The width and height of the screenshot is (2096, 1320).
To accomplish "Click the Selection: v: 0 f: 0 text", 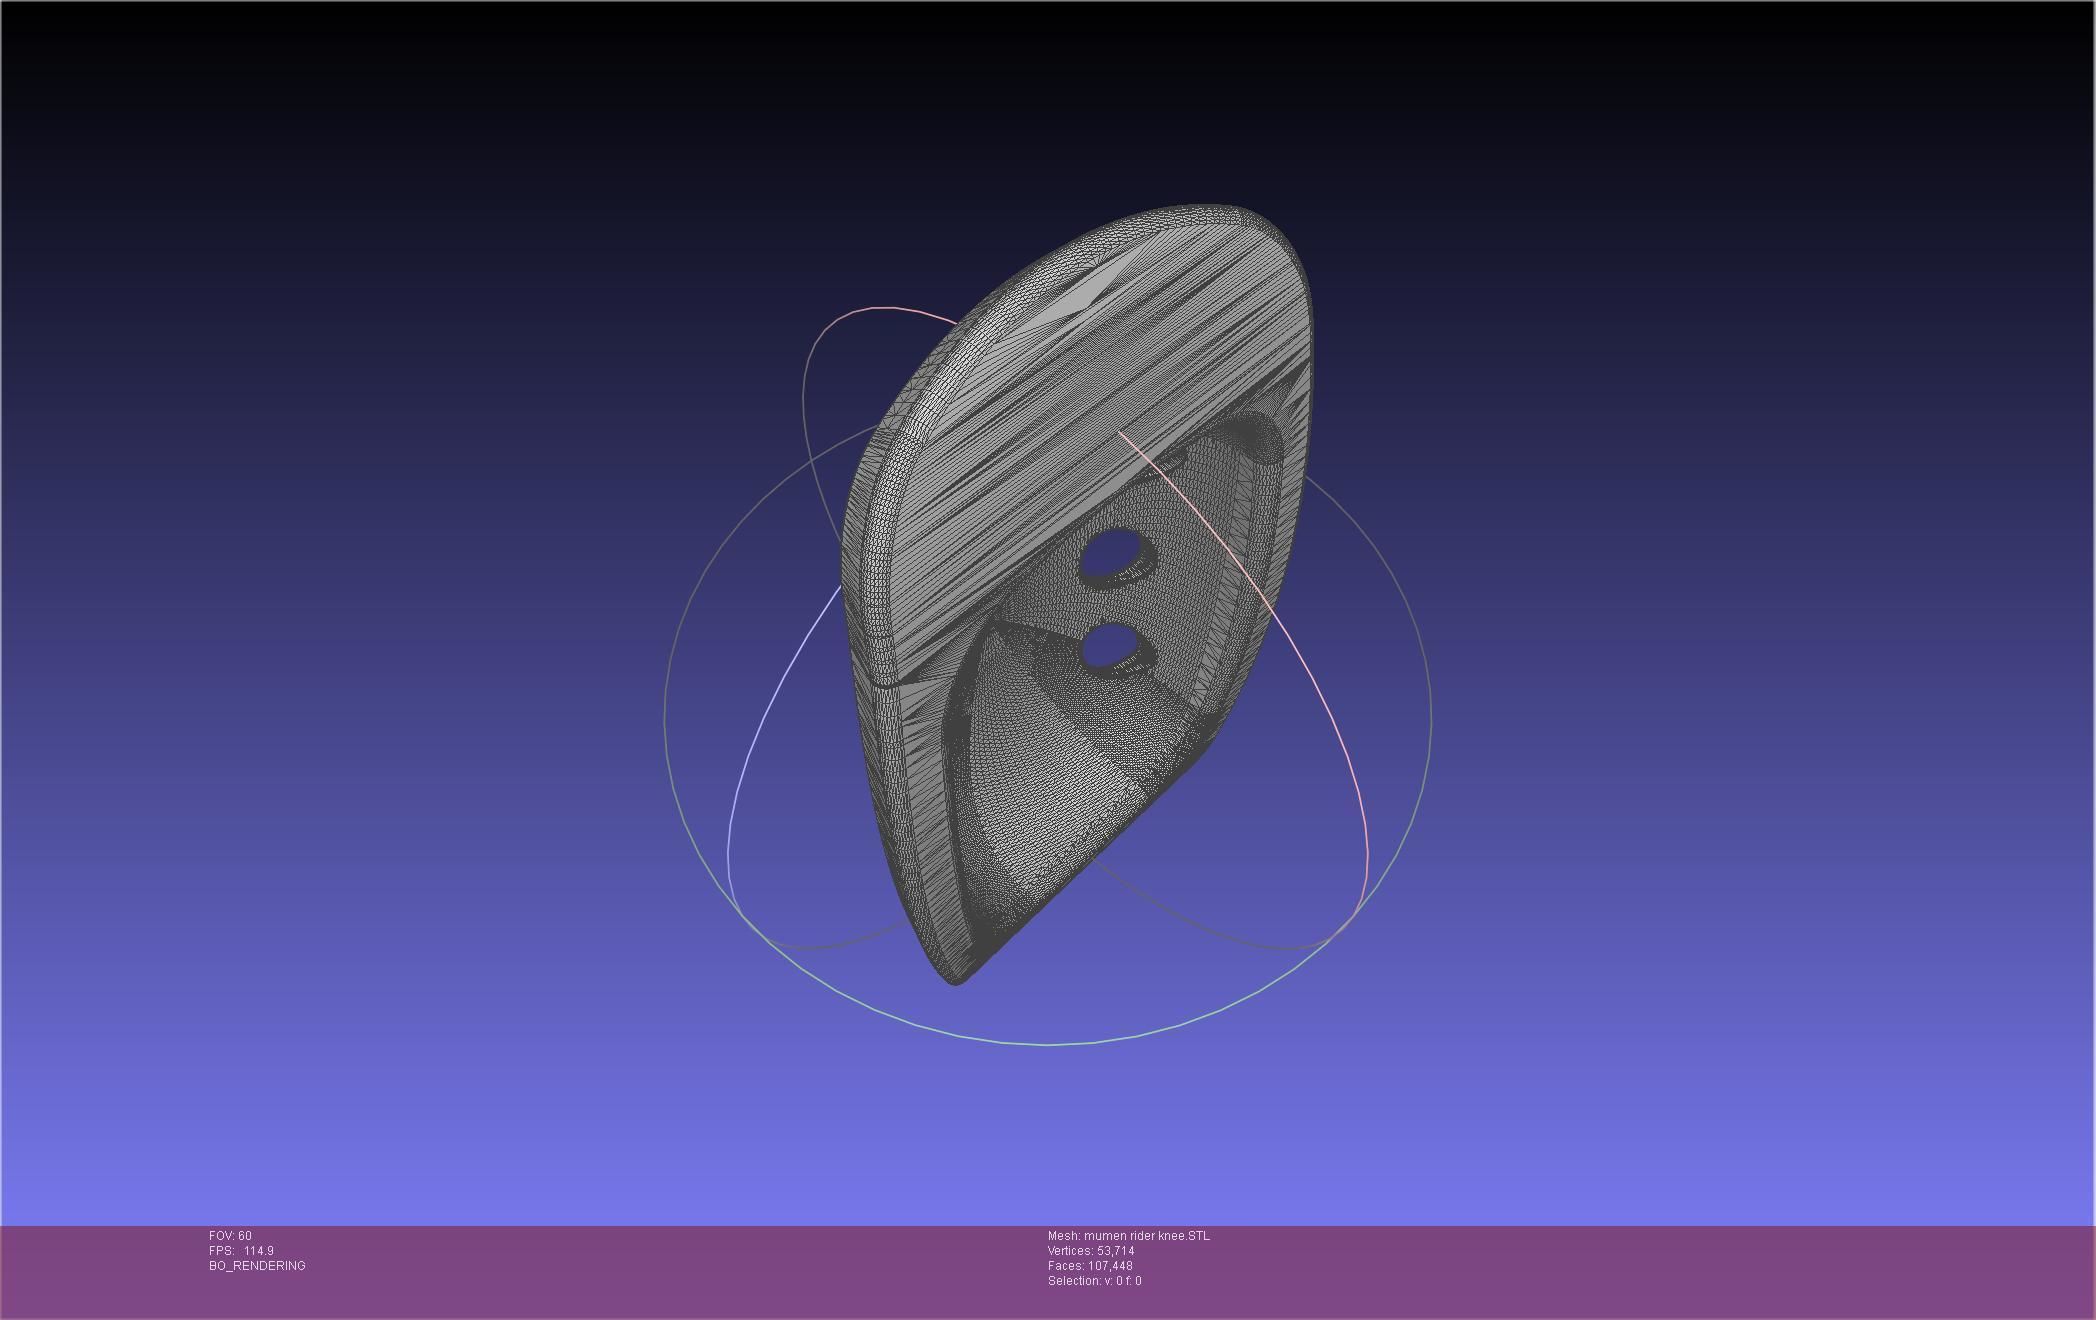I will point(1094,1281).
